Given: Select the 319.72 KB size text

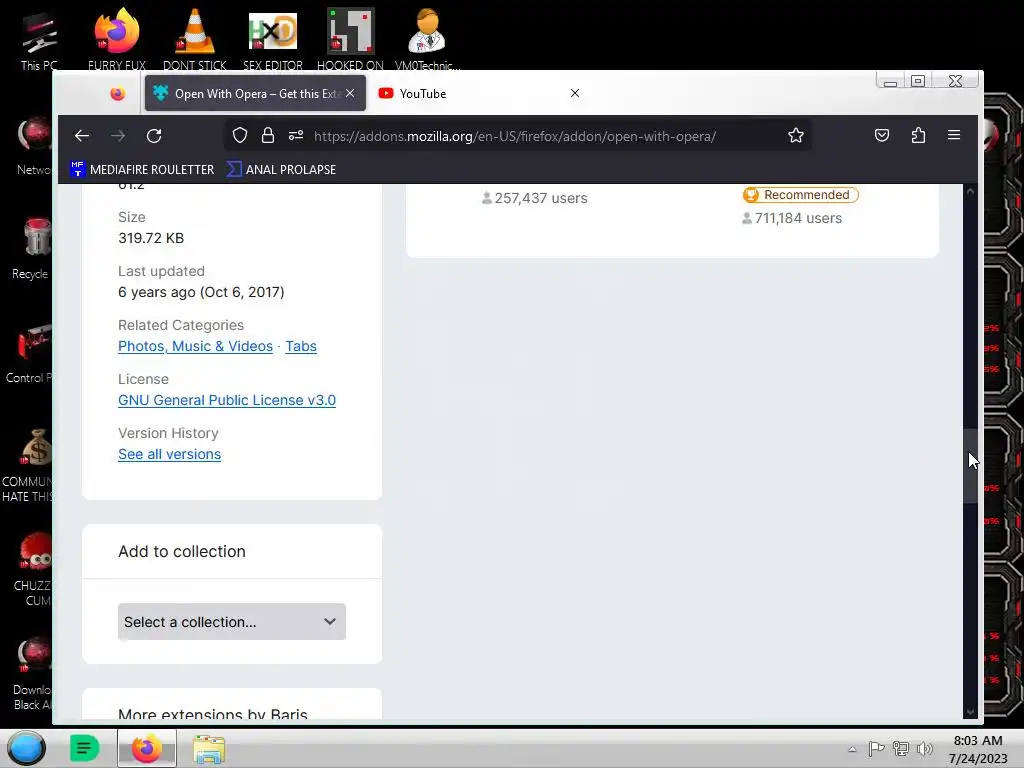Looking at the screenshot, I should [151, 238].
